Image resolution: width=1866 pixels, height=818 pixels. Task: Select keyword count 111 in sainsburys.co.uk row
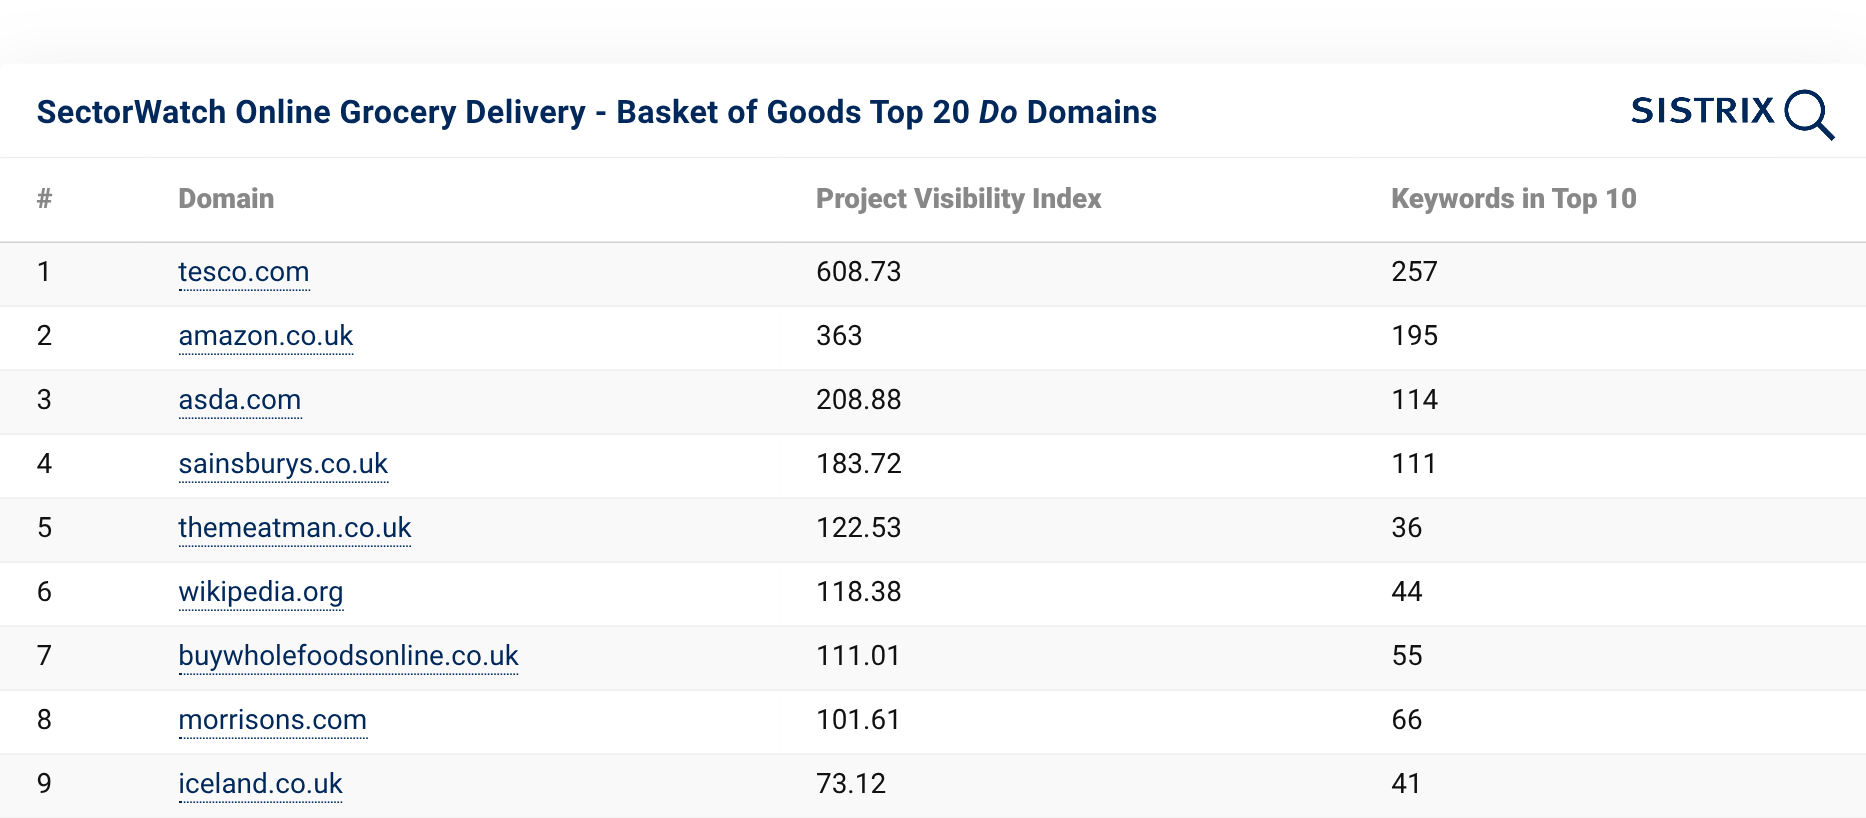tap(1413, 464)
